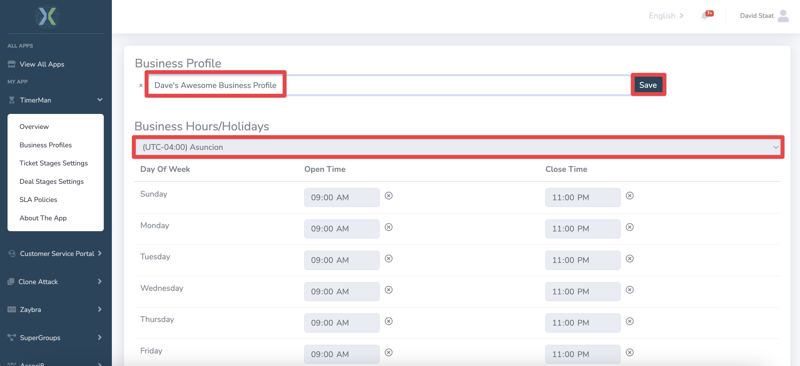Clear Monday close time with its x icon
The height and width of the screenshot is (366, 800).
pyautogui.click(x=630, y=227)
